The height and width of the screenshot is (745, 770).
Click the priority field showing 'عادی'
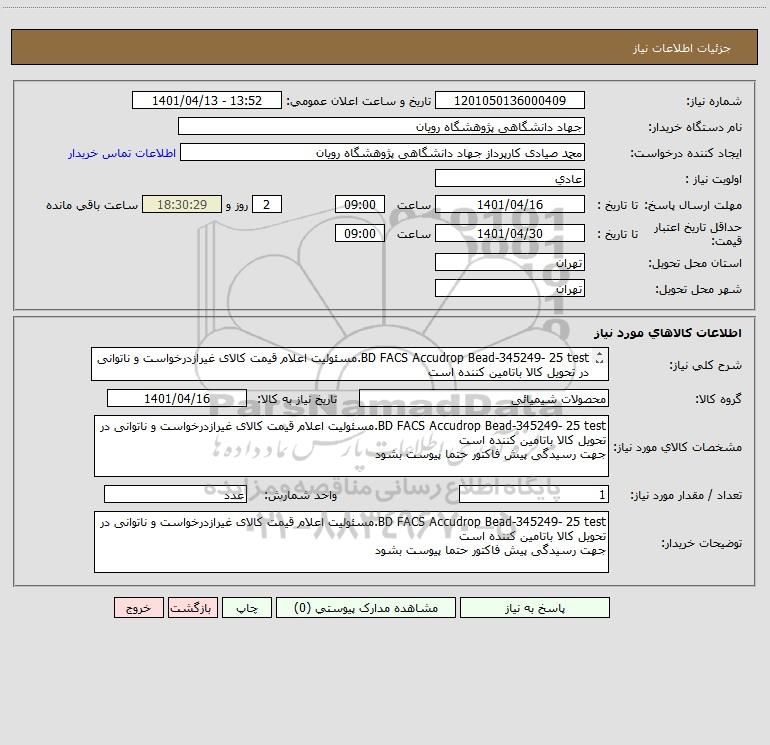coord(510,178)
